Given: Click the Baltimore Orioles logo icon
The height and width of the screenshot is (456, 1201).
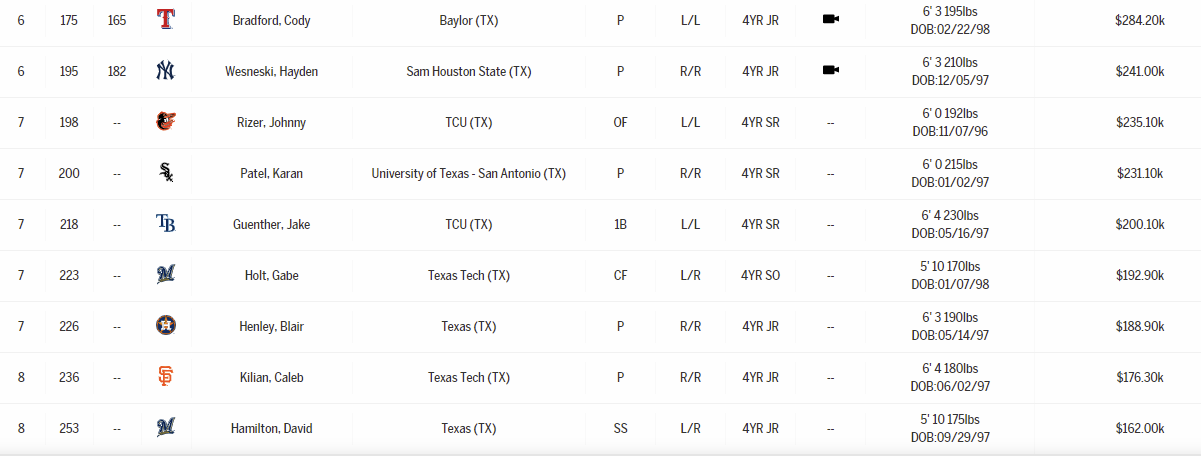Looking at the screenshot, I should coord(165,122).
